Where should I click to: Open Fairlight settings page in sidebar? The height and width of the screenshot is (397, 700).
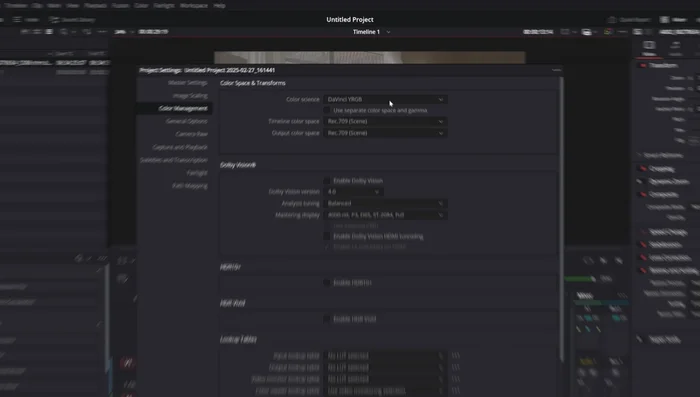197,173
